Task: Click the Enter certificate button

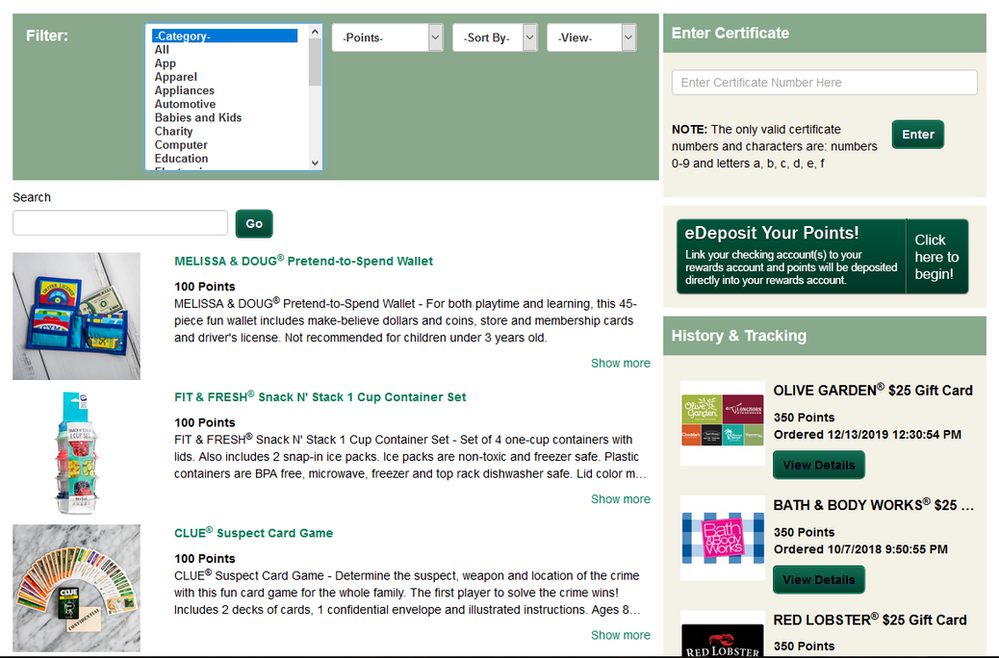Action: [917, 134]
